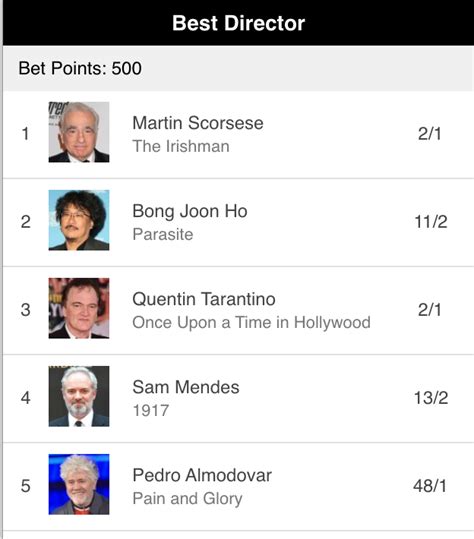Choose the Pedro Almodovar name text
The image size is (474, 539).
point(202,475)
